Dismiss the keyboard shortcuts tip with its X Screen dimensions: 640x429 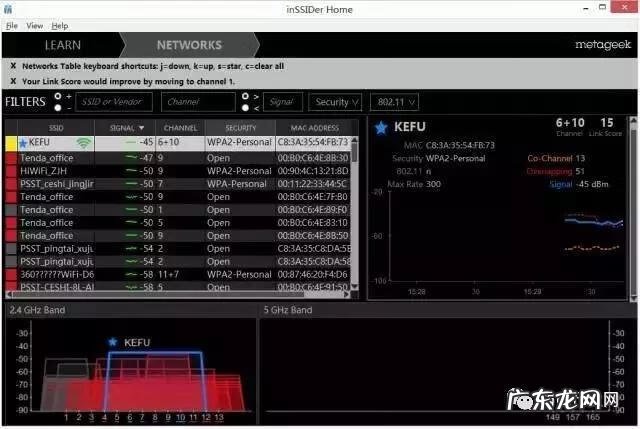point(13,66)
